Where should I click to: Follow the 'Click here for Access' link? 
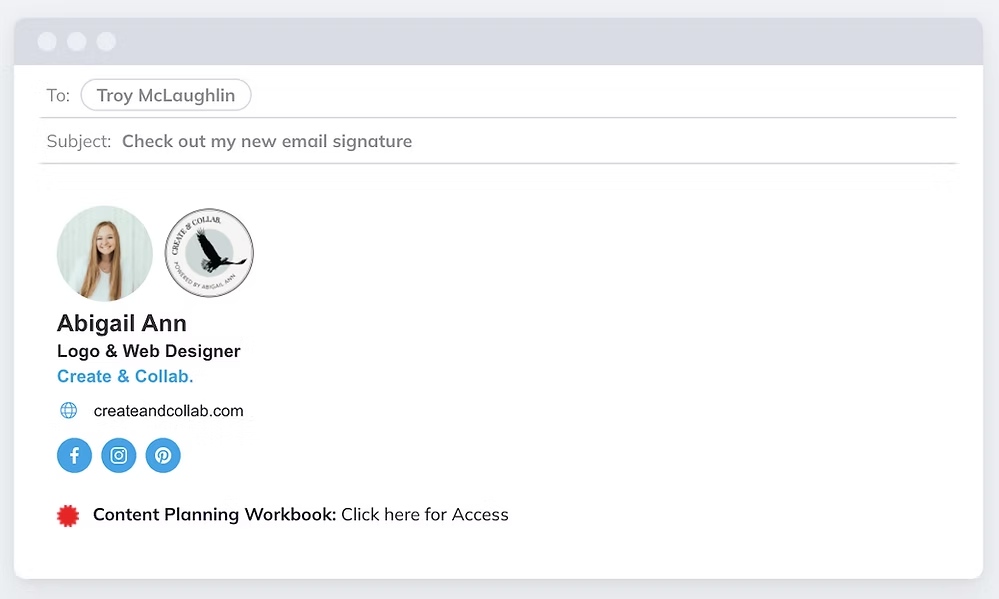424,514
